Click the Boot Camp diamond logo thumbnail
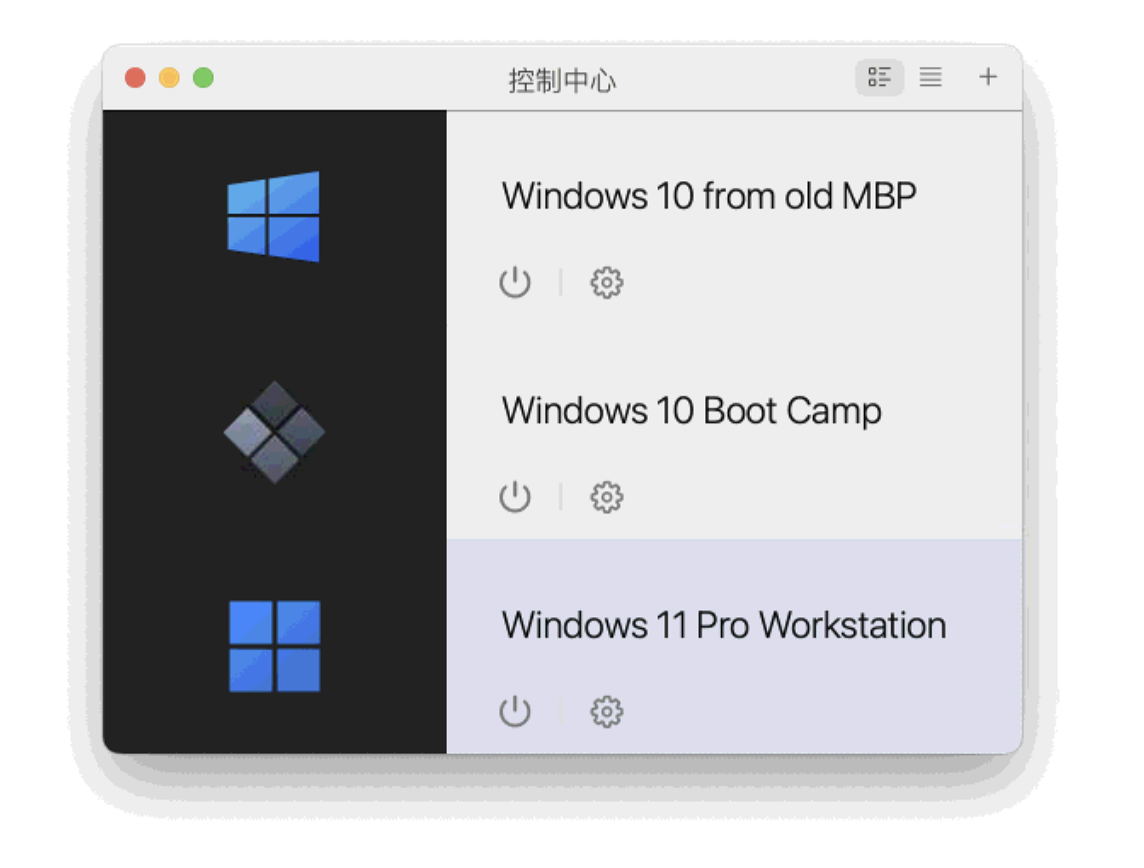The height and width of the screenshot is (868, 1144). 274,432
